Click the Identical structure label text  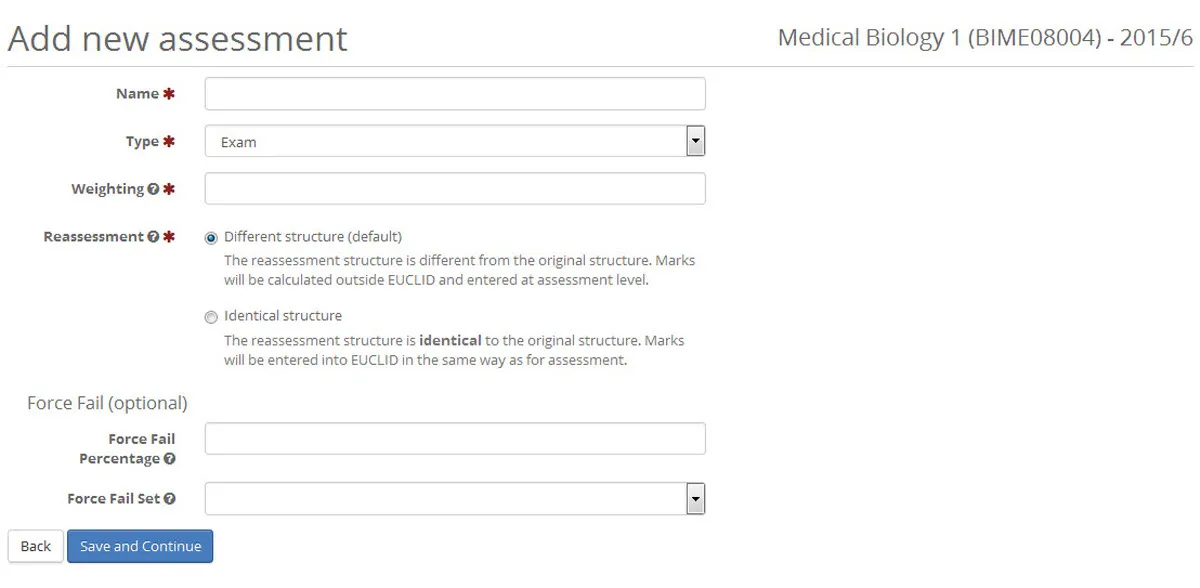(x=284, y=314)
